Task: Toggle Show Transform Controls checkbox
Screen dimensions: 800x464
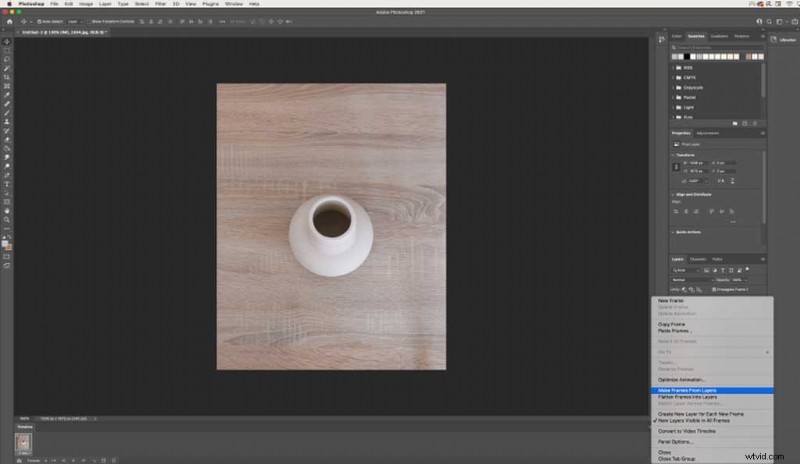Action: pyautogui.click(x=89, y=21)
